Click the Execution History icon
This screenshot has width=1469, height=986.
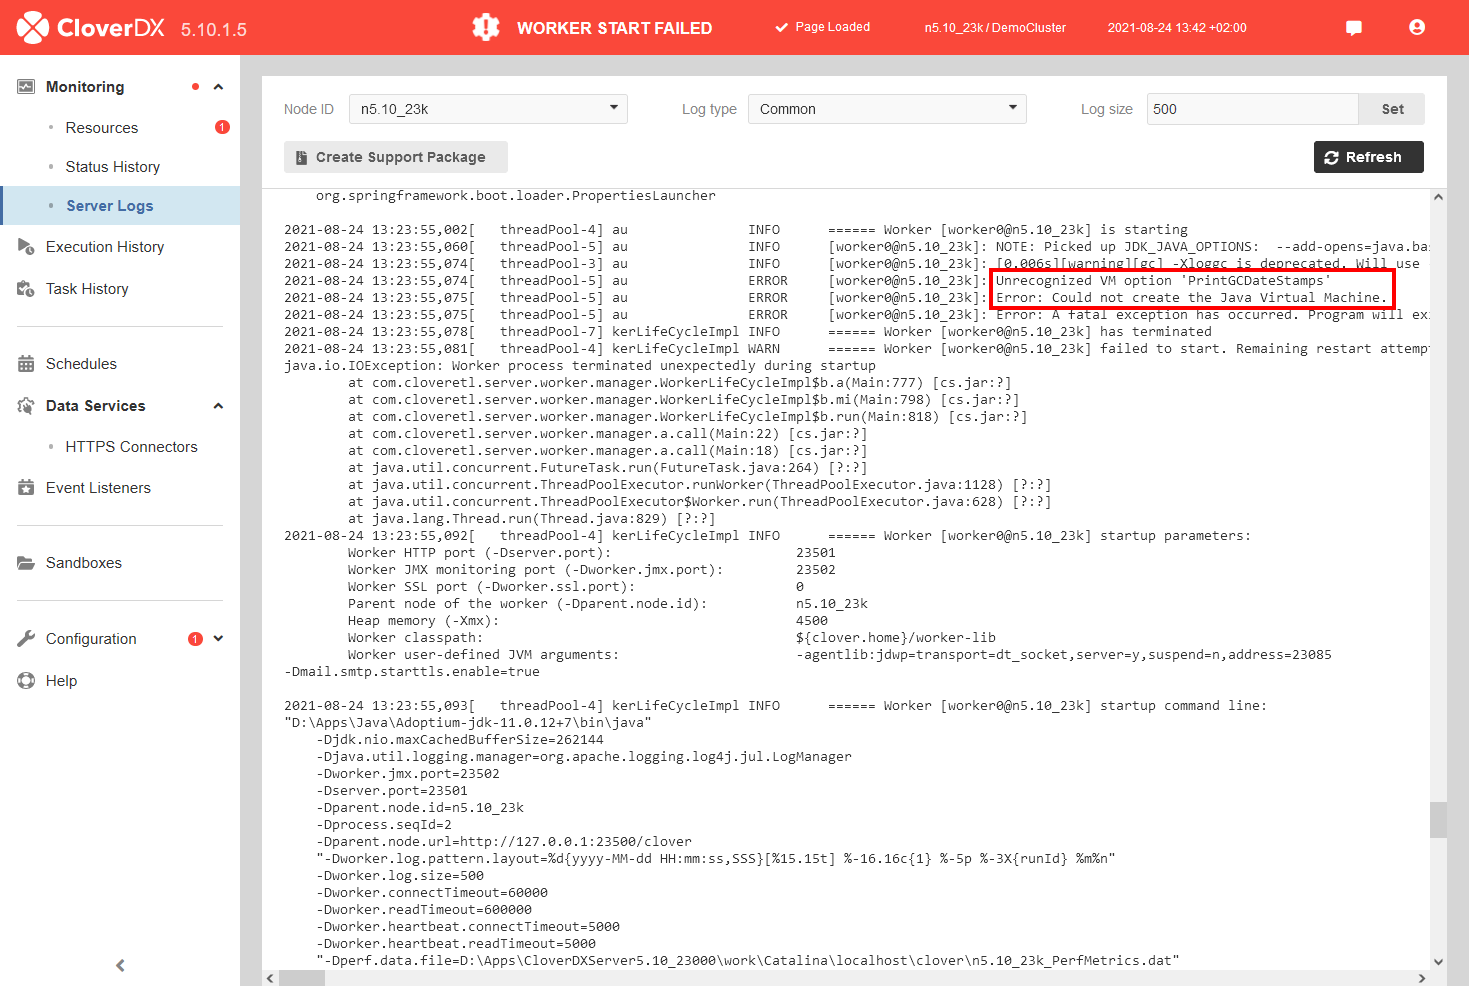point(26,247)
